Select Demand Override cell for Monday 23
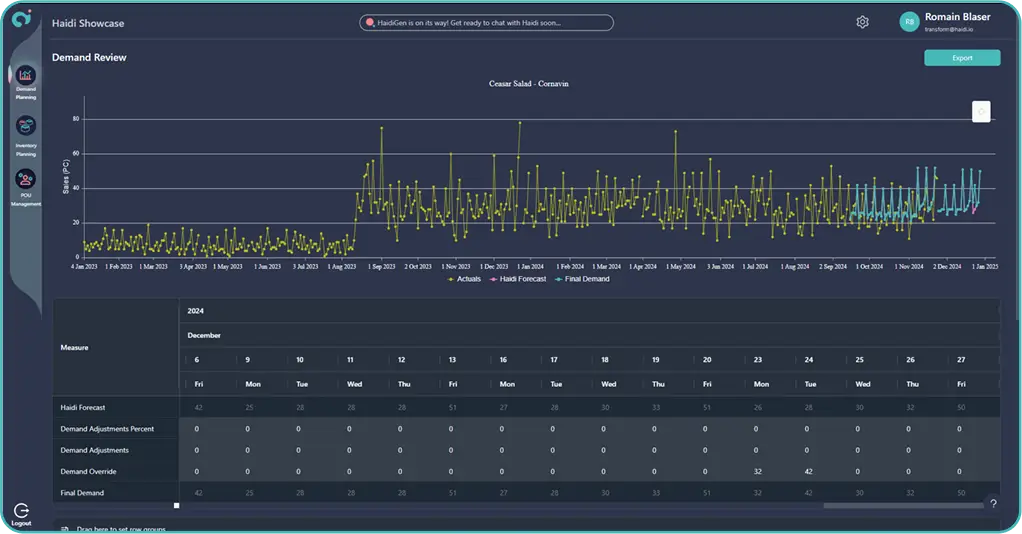 756,472
